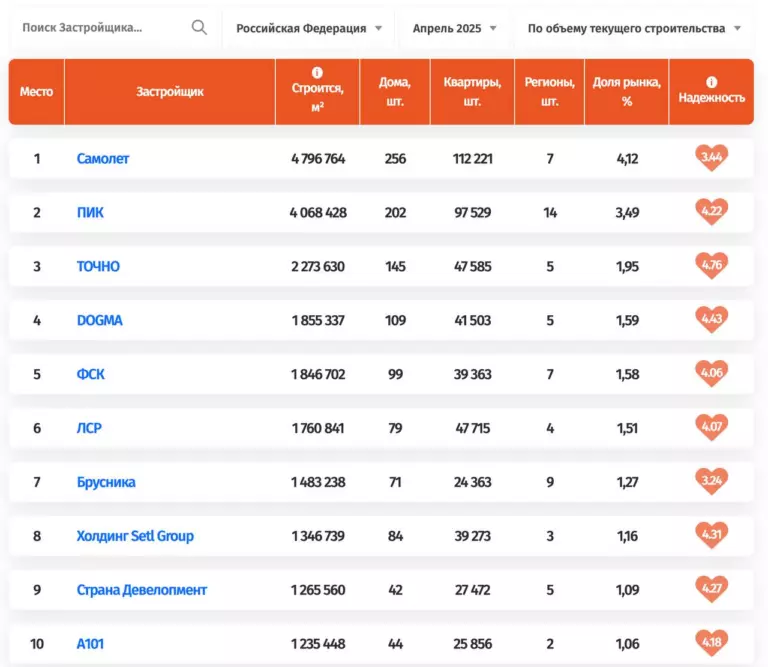This screenshot has width=768, height=667.
Task: Select А101 market share 1,06
Action: (627, 643)
